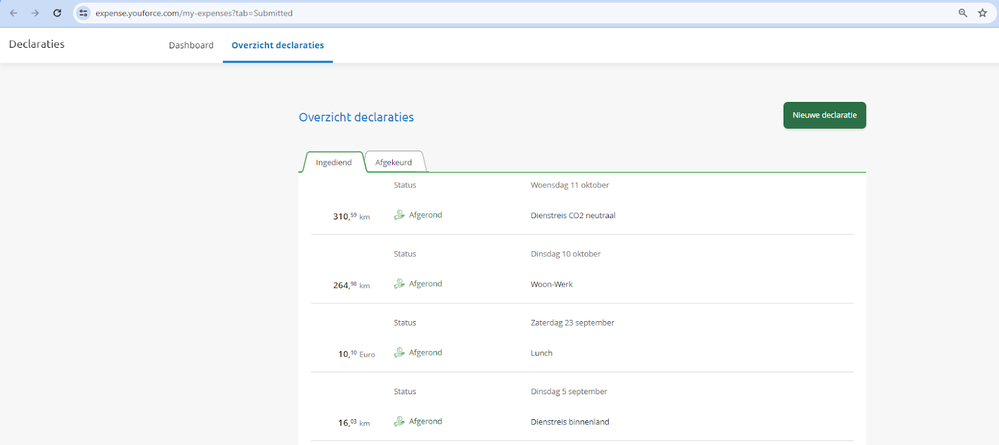The image size is (999, 445).
Task: Click the Afgerond status icon for Dienstreis binnenland
Action: click(x=400, y=421)
